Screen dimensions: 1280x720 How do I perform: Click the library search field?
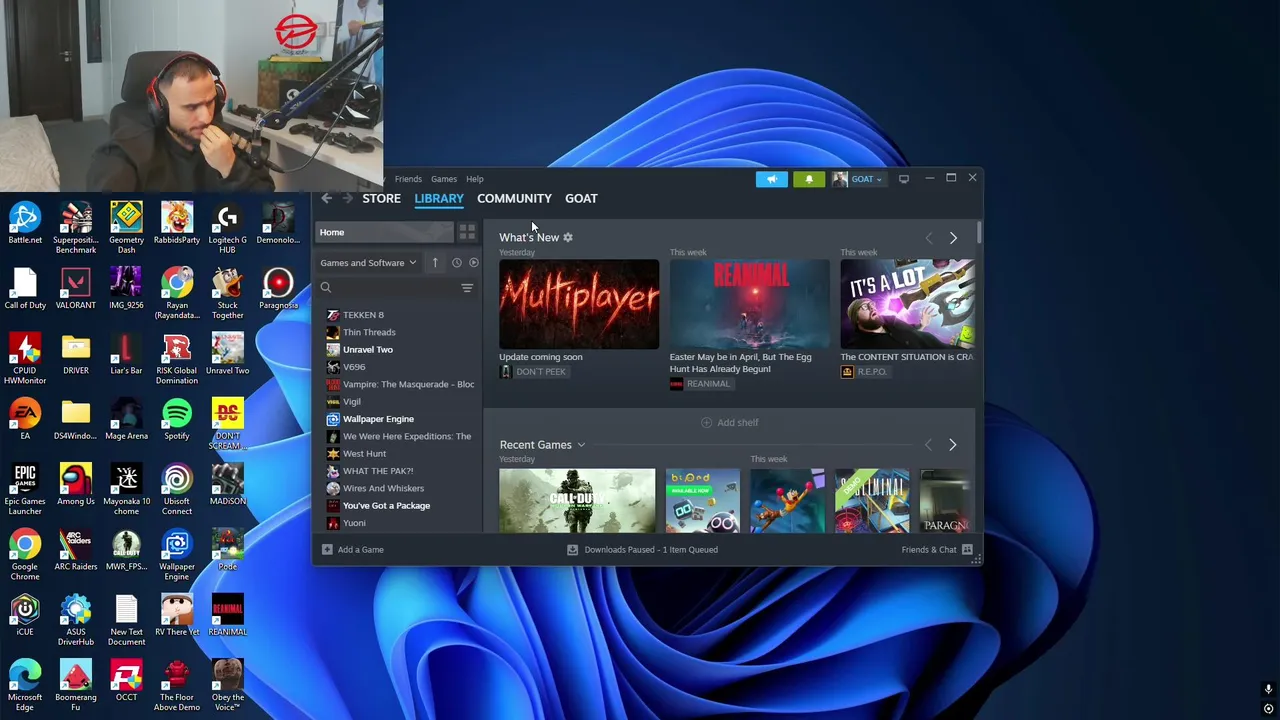[x=395, y=288]
